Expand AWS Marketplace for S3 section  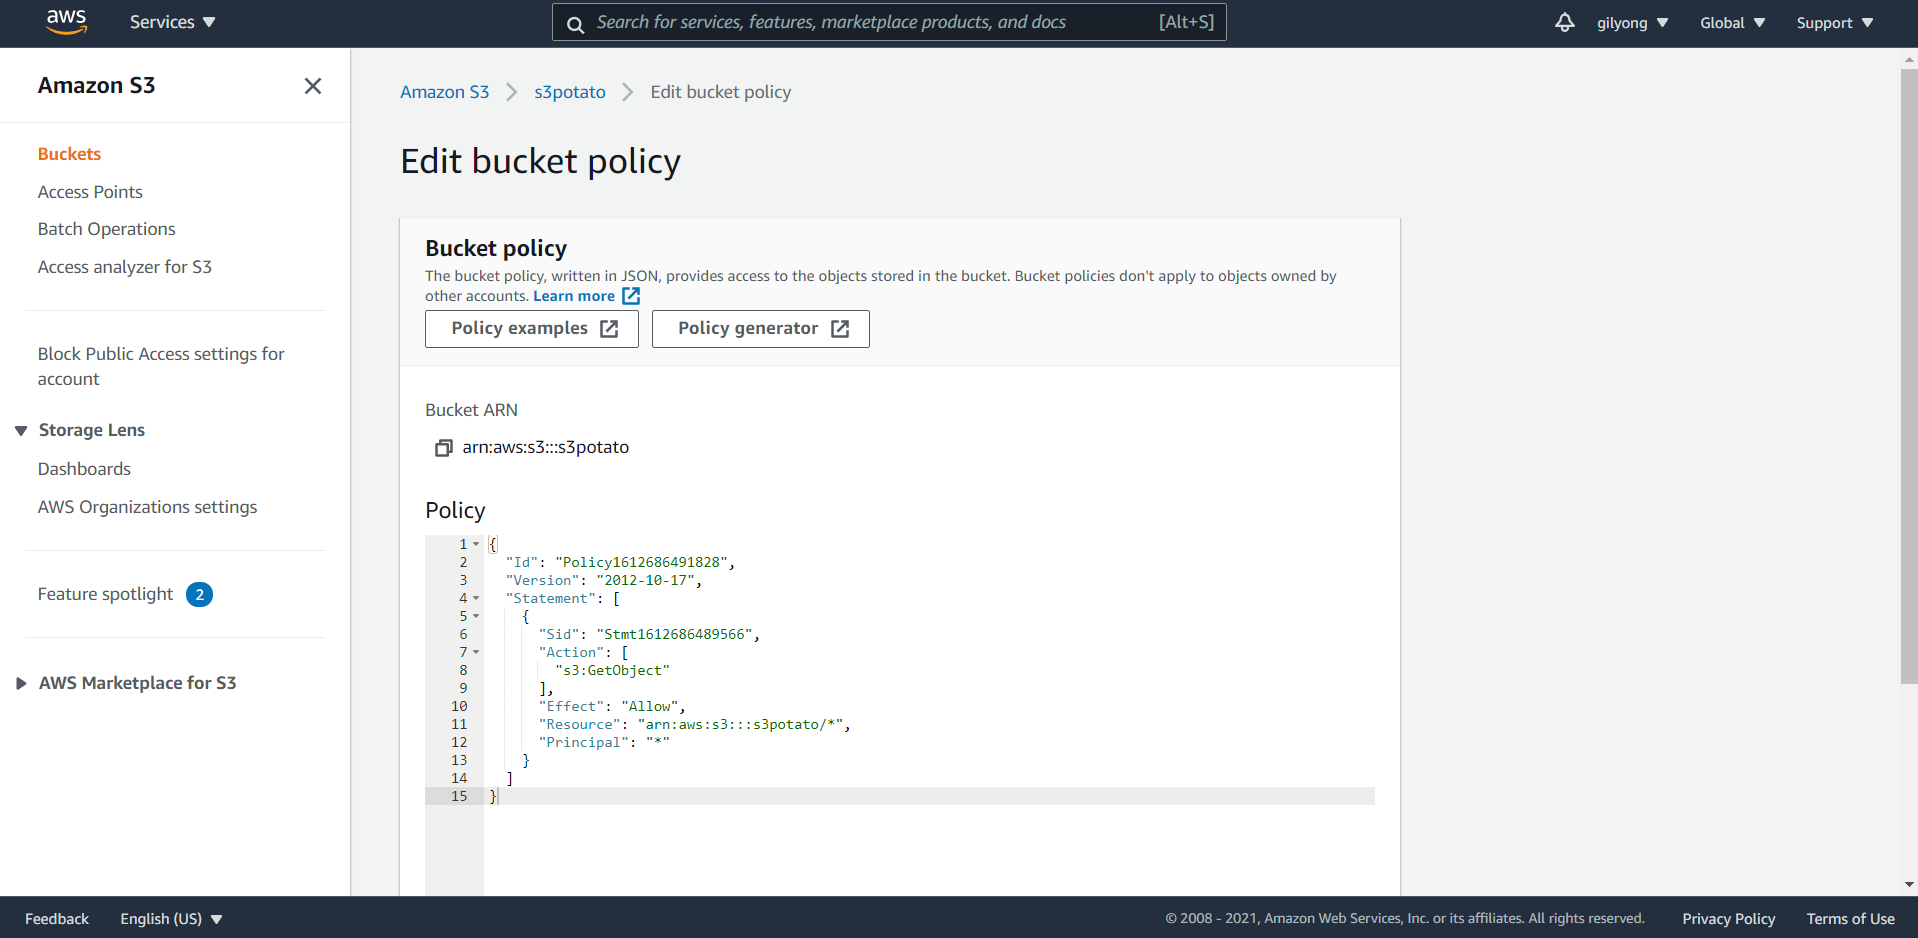point(21,684)
